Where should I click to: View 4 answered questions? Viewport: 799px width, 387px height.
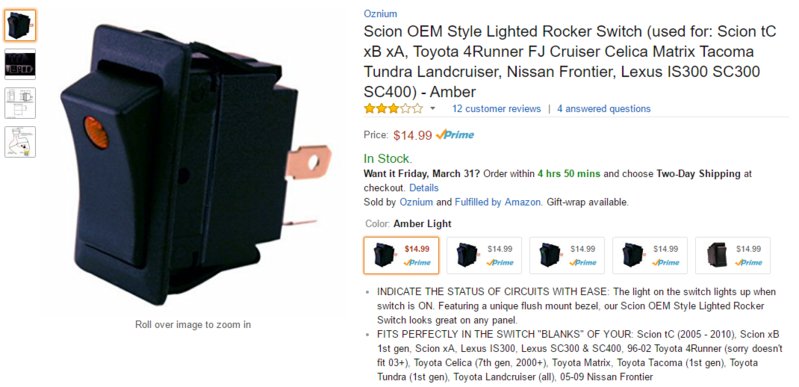[x=603, y=109]
